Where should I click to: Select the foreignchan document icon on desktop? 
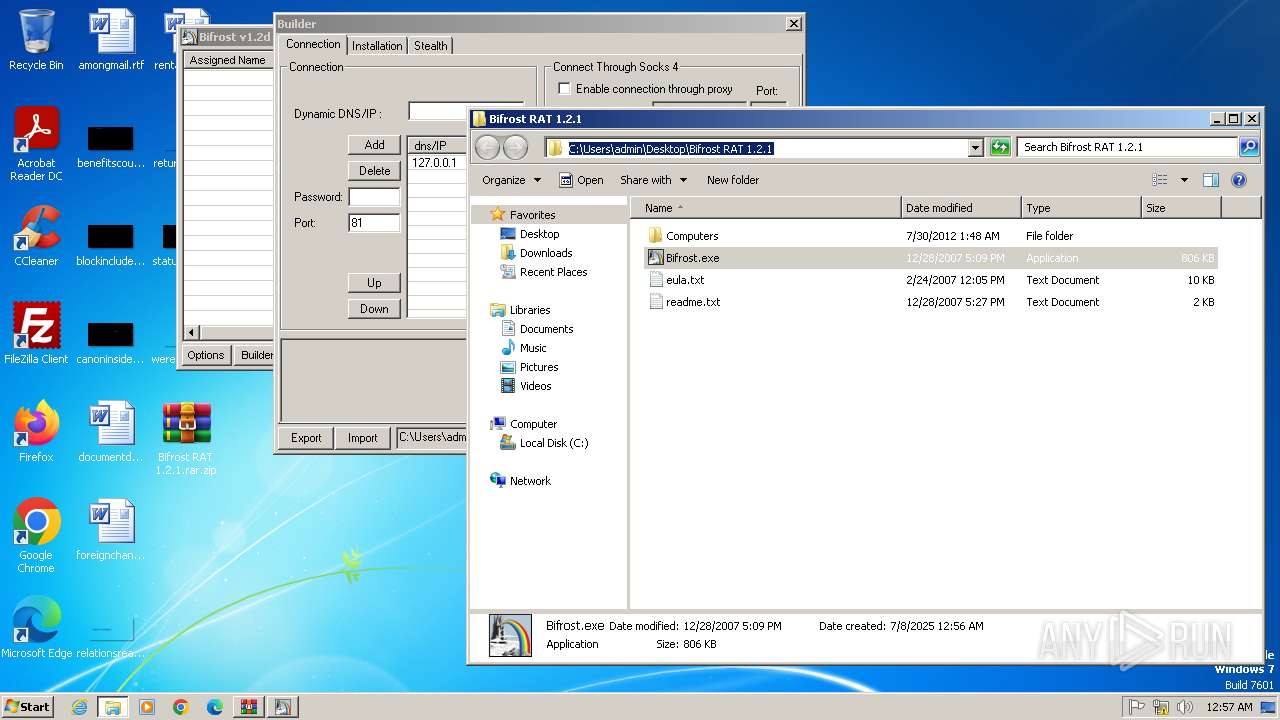coord(111,530)
